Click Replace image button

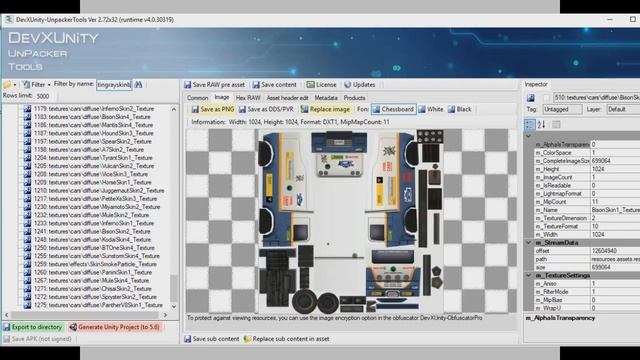point(325,109)
